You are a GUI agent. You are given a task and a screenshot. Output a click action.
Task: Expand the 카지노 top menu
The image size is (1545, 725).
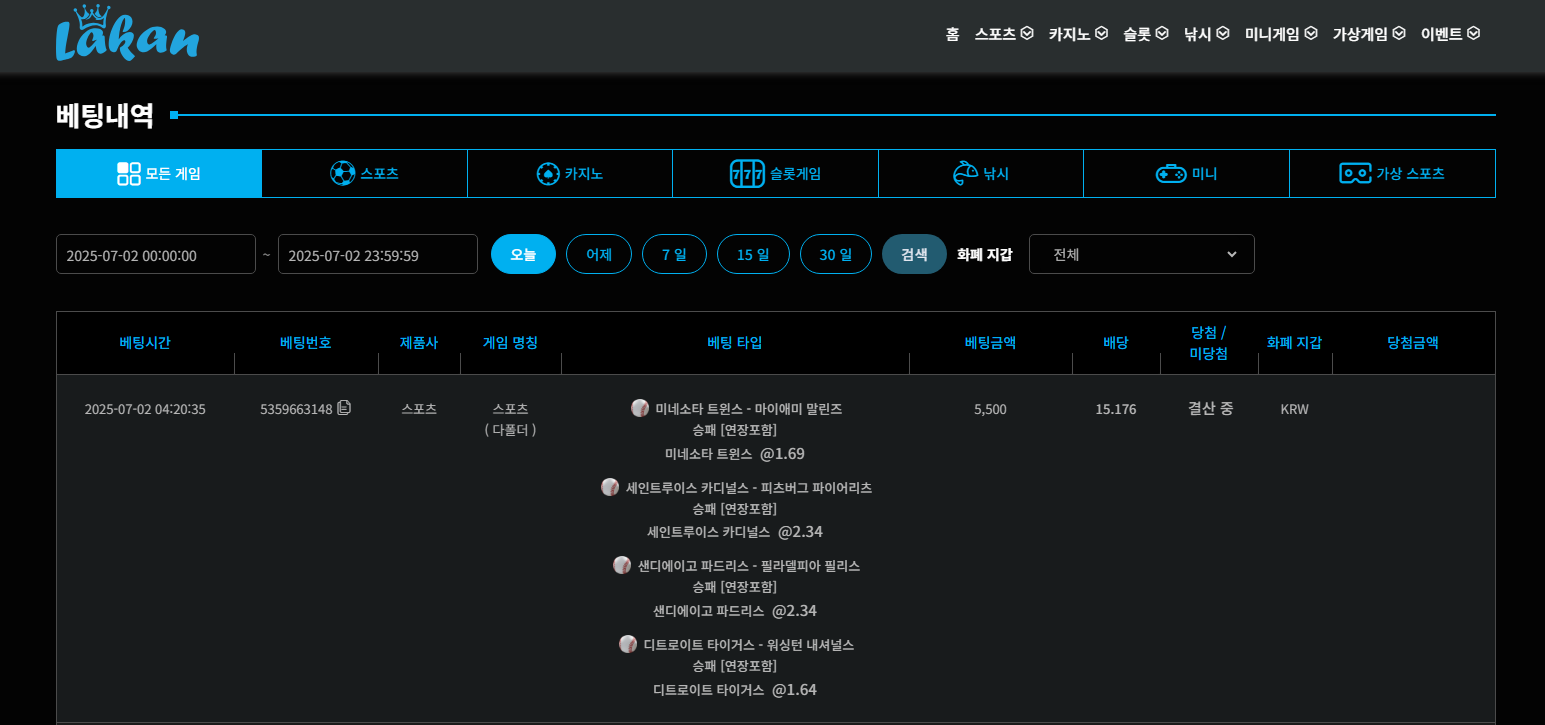coord(1077,34)
